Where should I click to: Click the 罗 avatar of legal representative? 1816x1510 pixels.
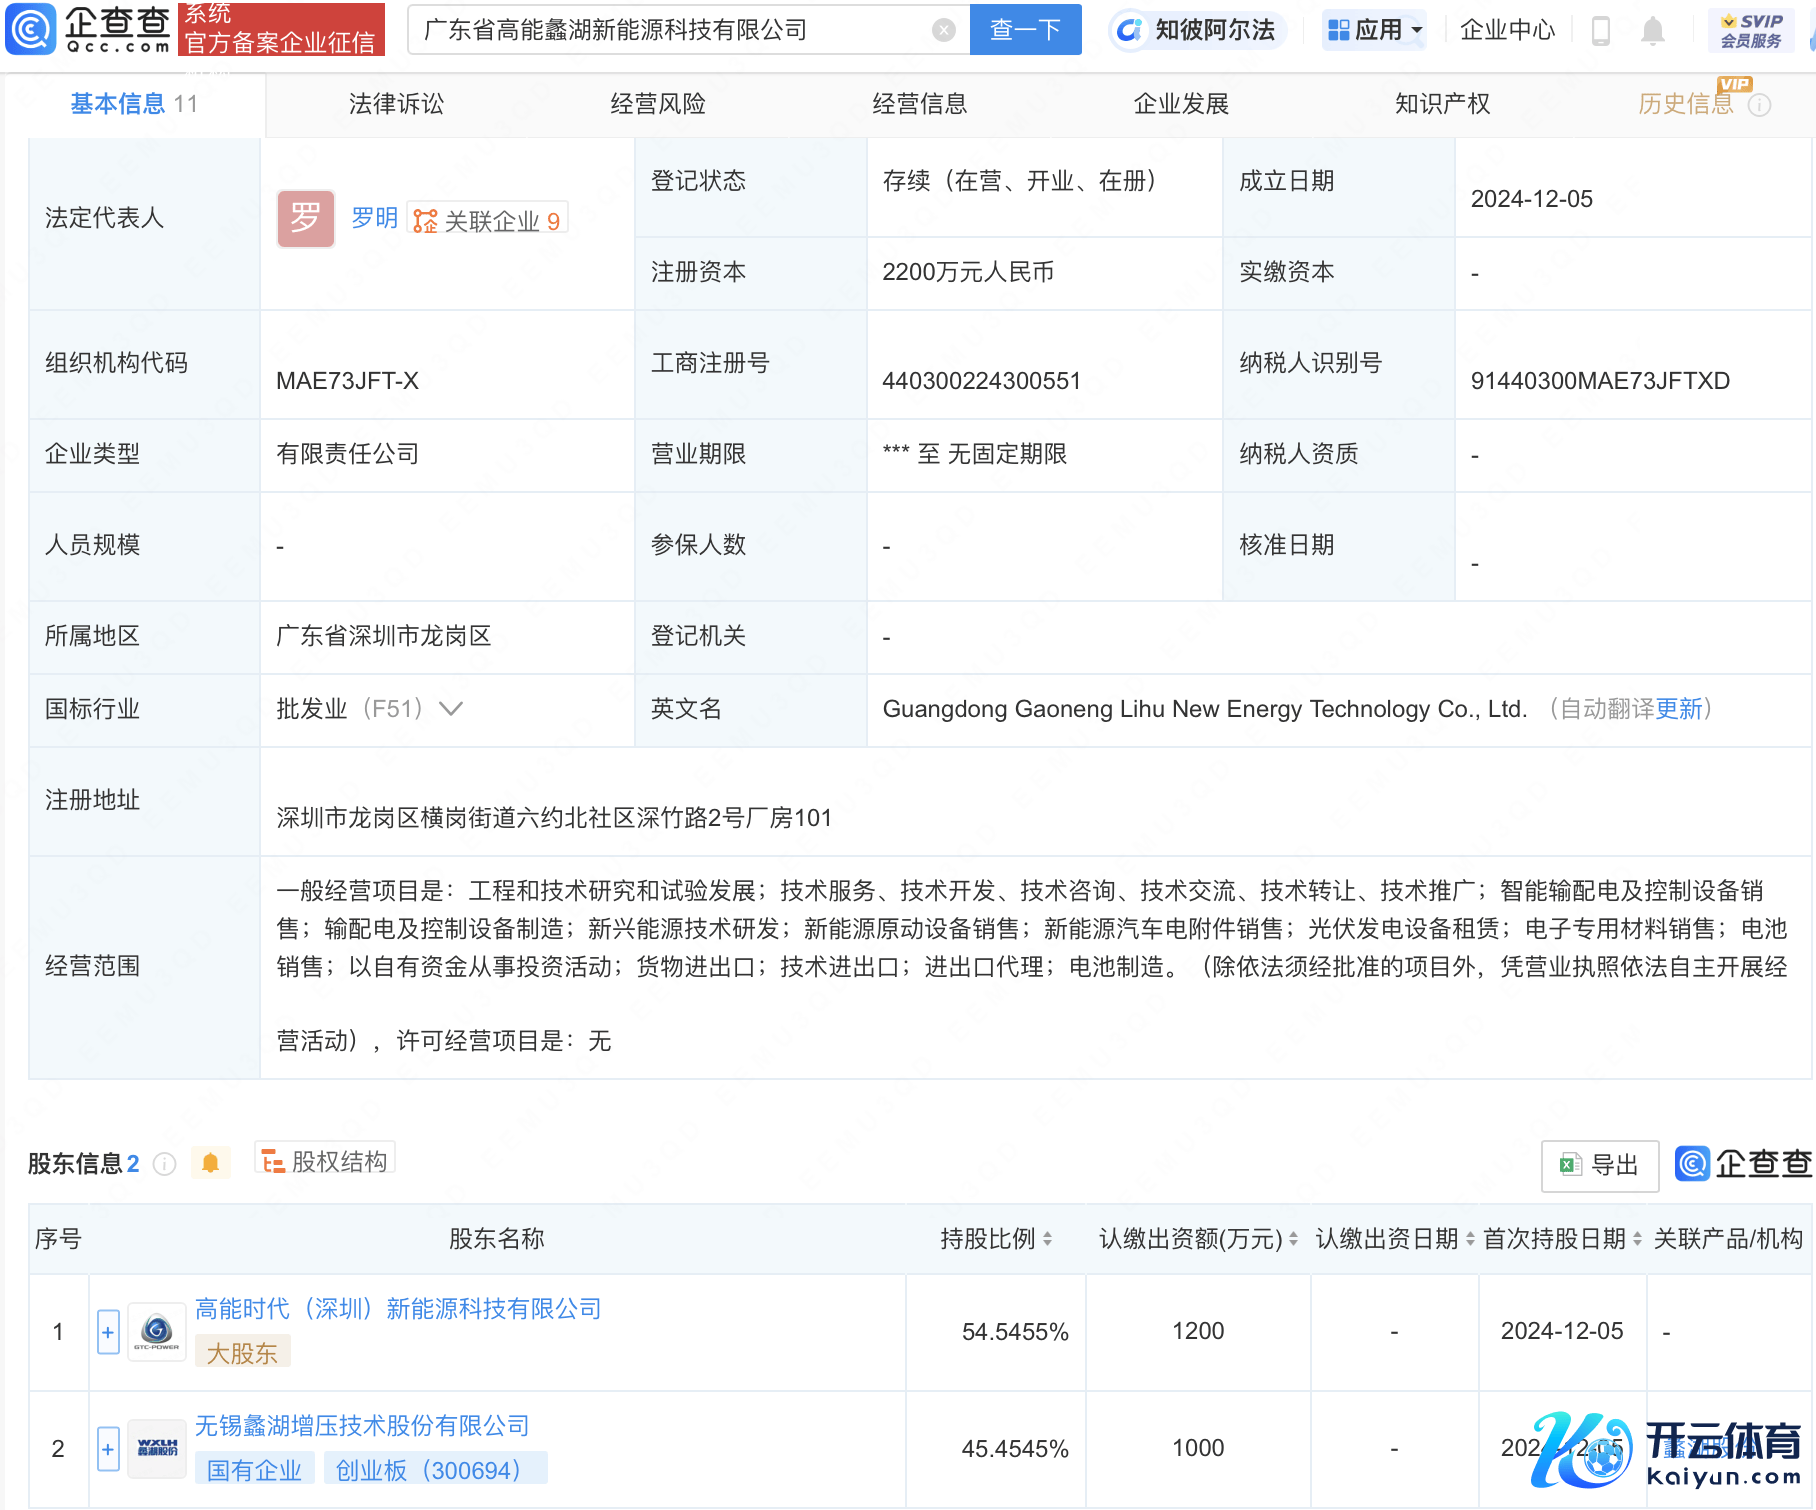coord(305,218)
